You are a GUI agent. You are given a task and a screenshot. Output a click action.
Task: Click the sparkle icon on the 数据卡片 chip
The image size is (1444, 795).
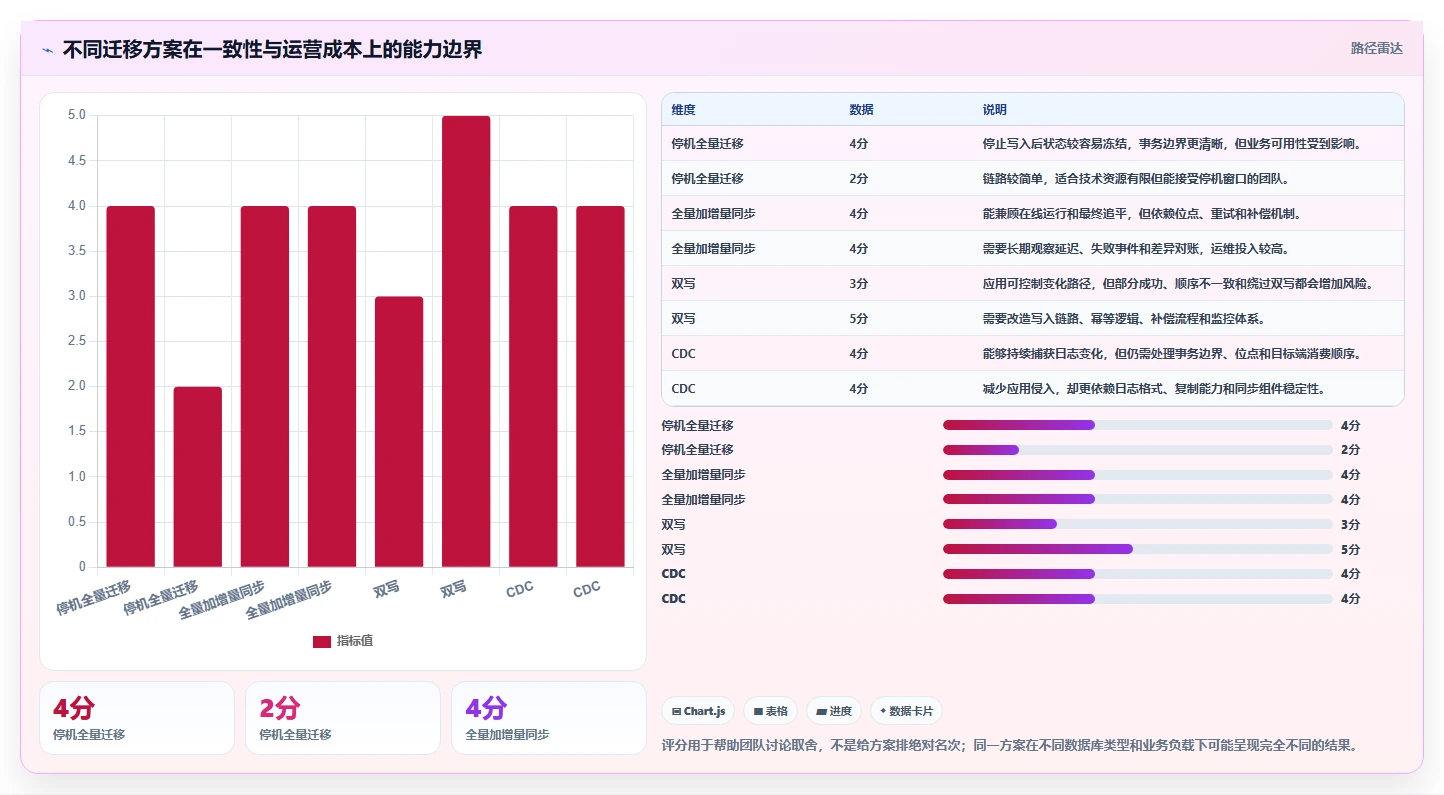883,711
